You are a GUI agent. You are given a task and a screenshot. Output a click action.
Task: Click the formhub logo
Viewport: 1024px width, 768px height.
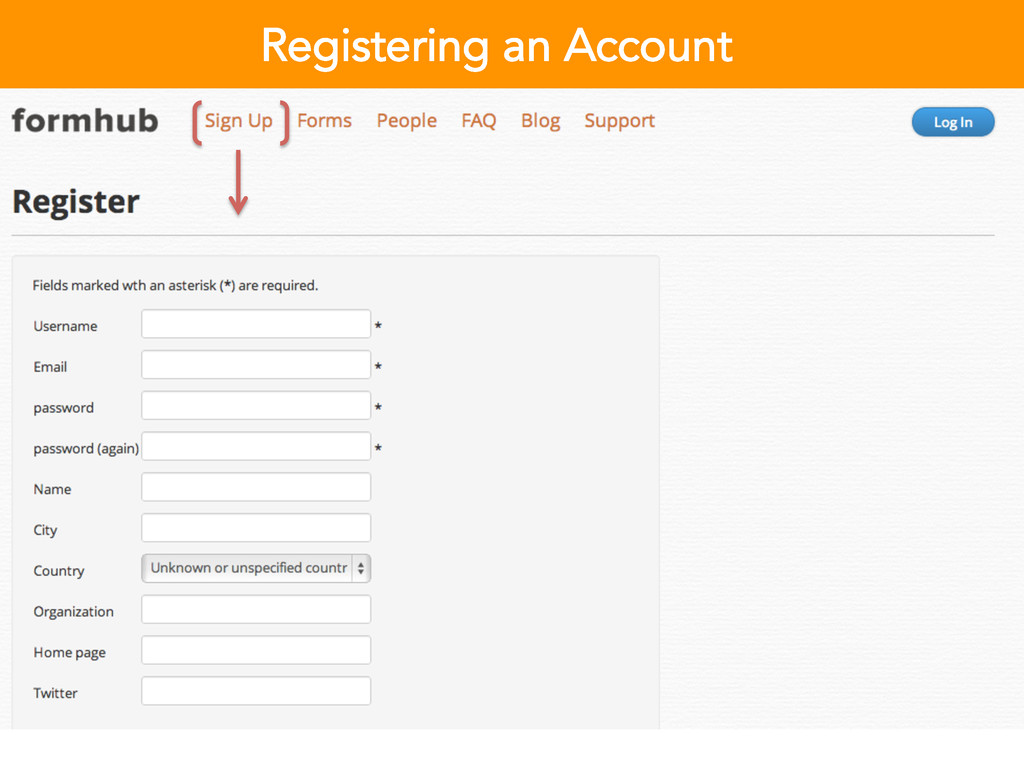click(x=84, y=121)
